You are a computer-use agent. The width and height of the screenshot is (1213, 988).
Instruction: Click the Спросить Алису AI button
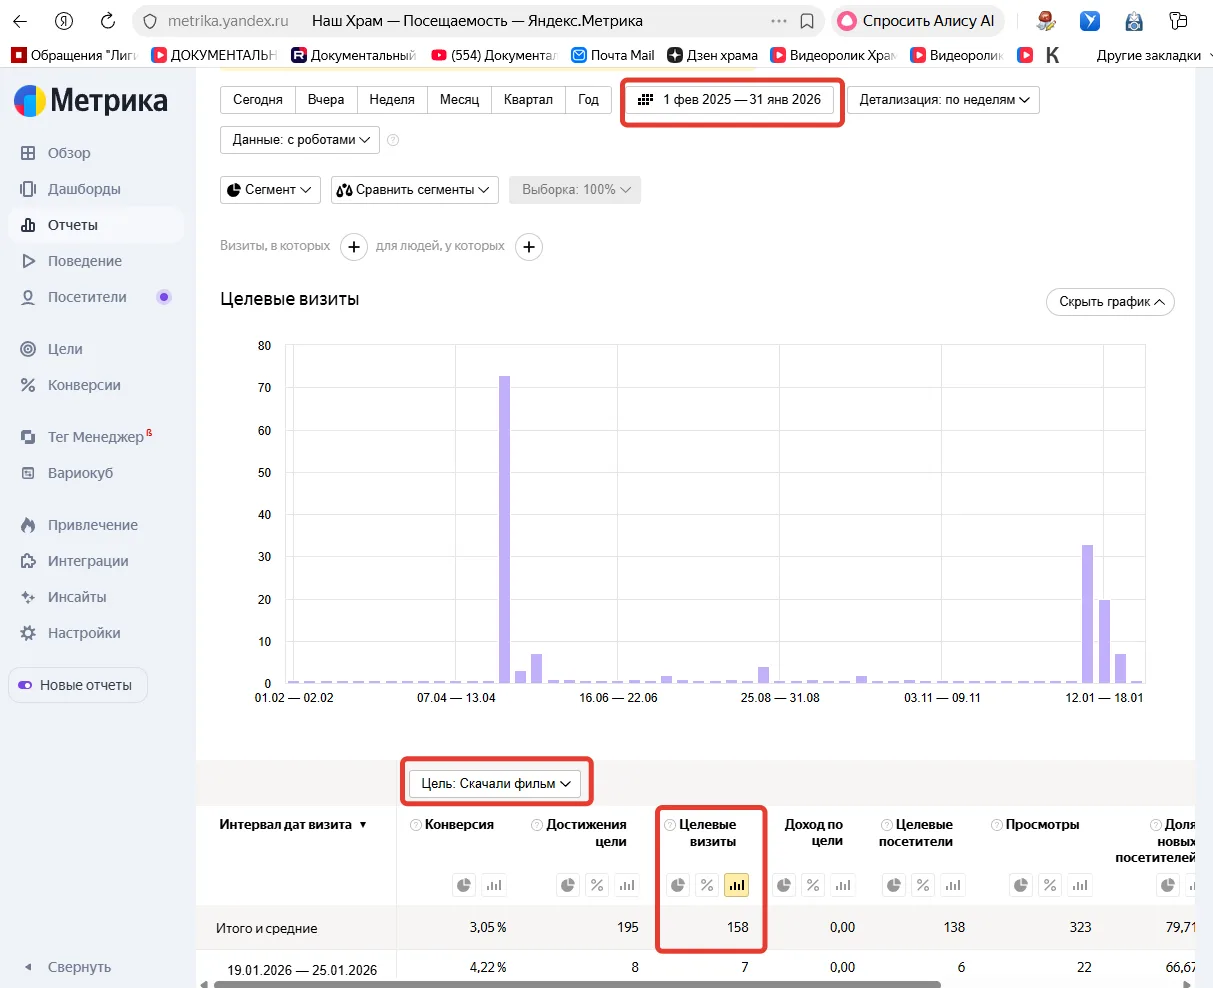pyautogui.click(x=918, y=21)
